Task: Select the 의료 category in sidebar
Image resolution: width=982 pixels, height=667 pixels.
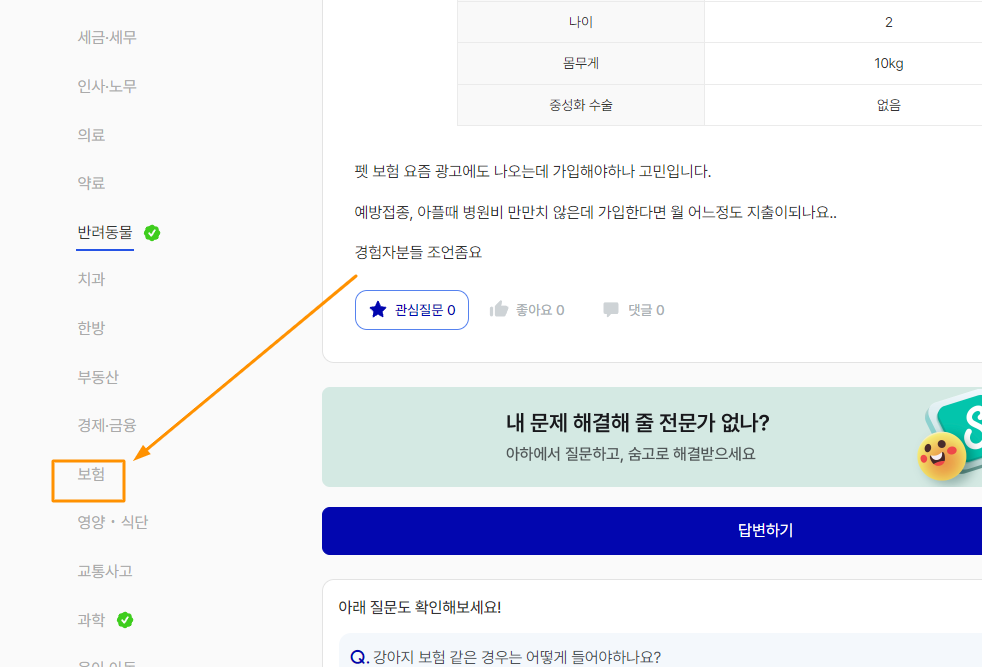Action: click(91, 135)
